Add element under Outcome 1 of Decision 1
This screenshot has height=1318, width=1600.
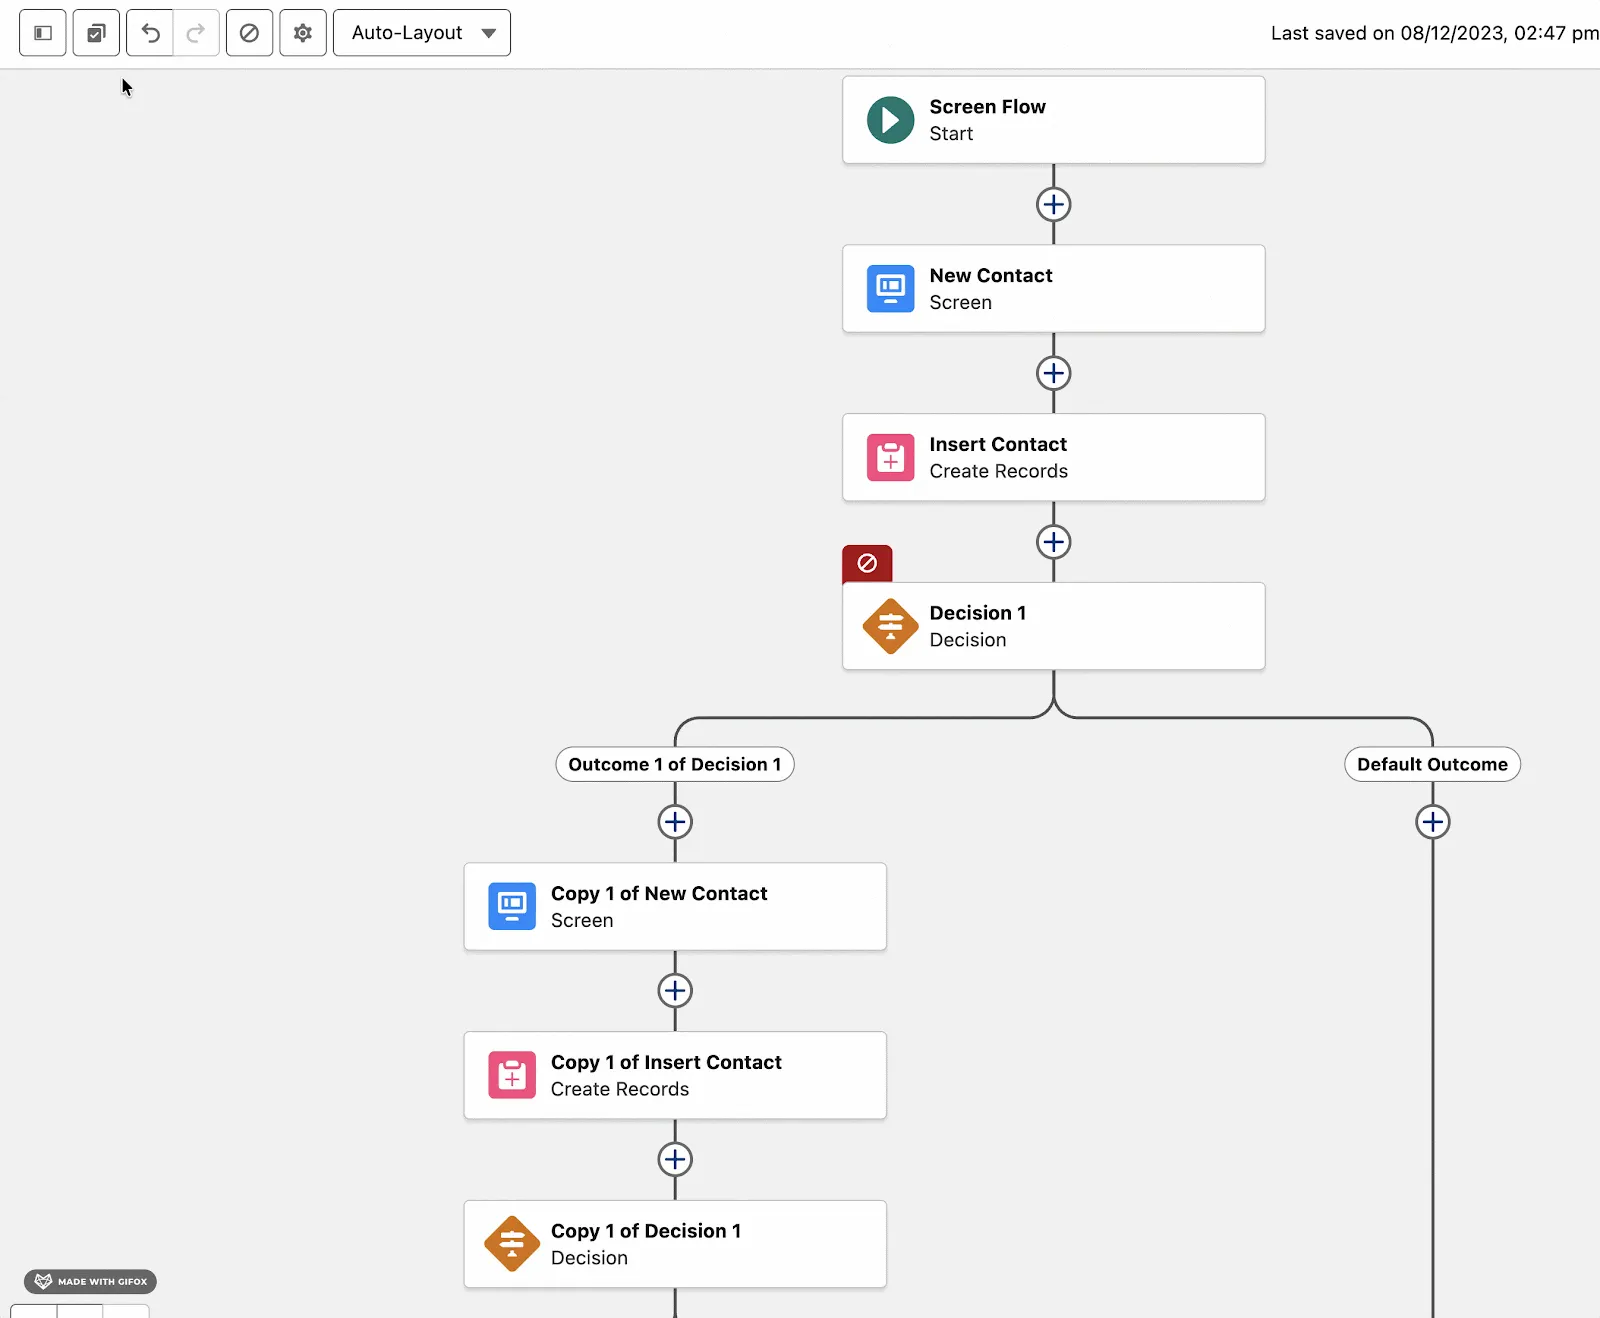click(675, 822)
